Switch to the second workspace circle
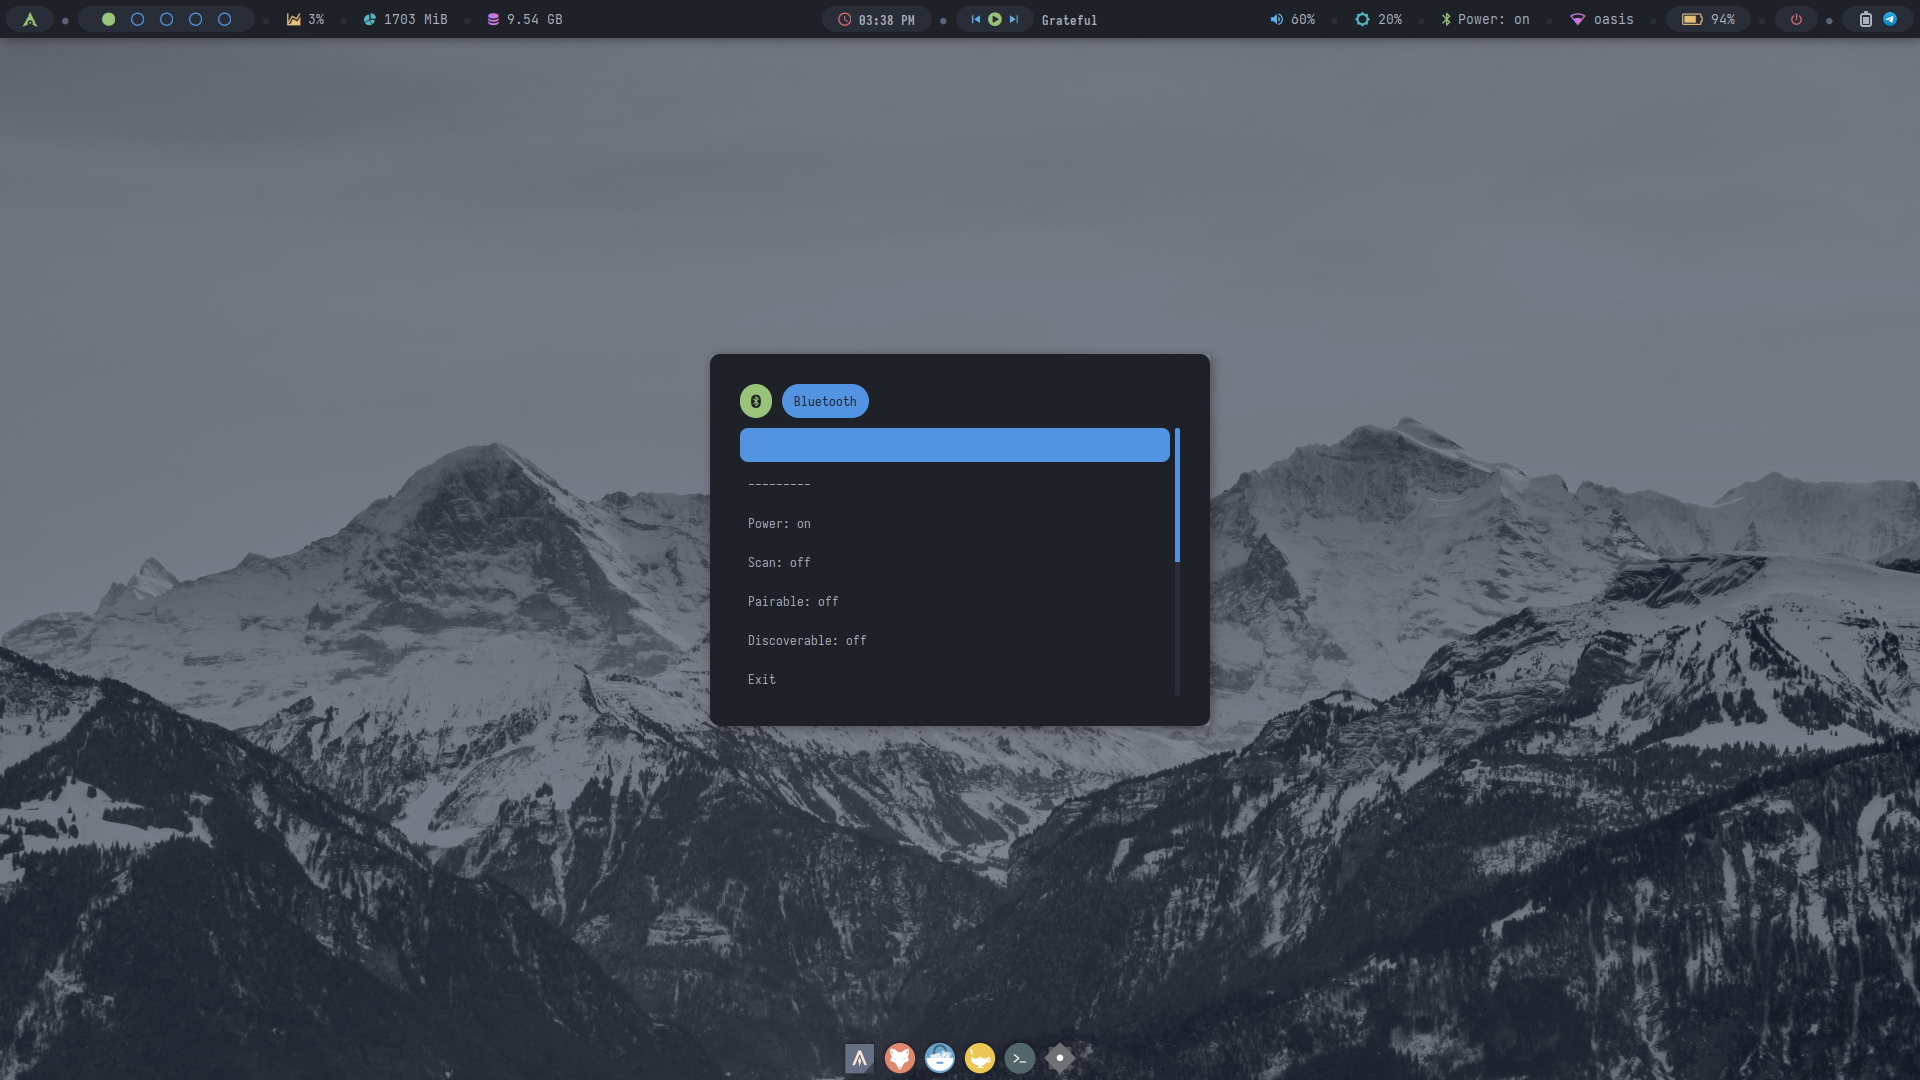1920x1080 pixels. [137, 19]
